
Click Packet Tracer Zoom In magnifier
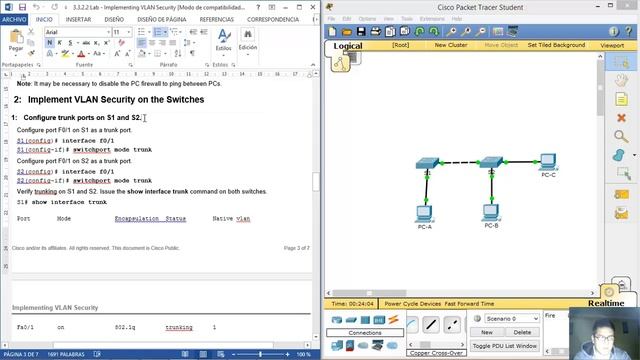click(x=451, y=32)
